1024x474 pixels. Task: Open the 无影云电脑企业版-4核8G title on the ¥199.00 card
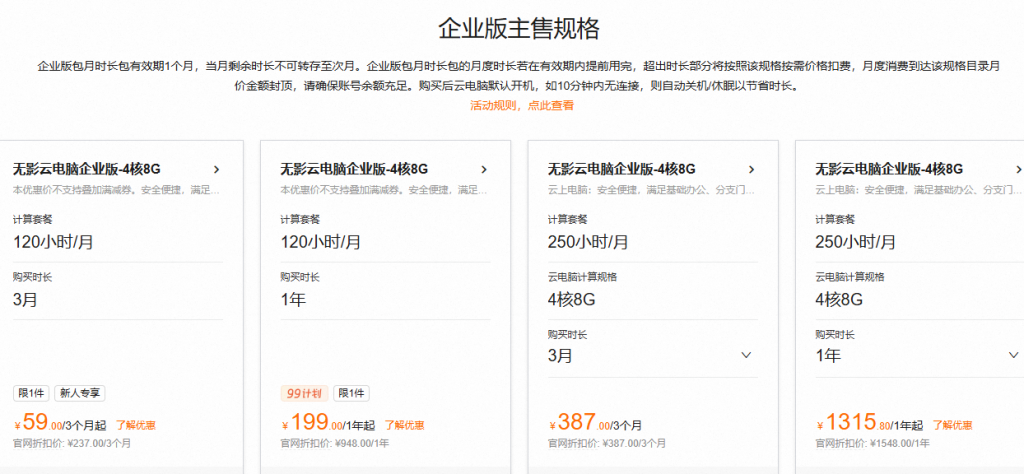pyautogui.click(x=354, y=170)
